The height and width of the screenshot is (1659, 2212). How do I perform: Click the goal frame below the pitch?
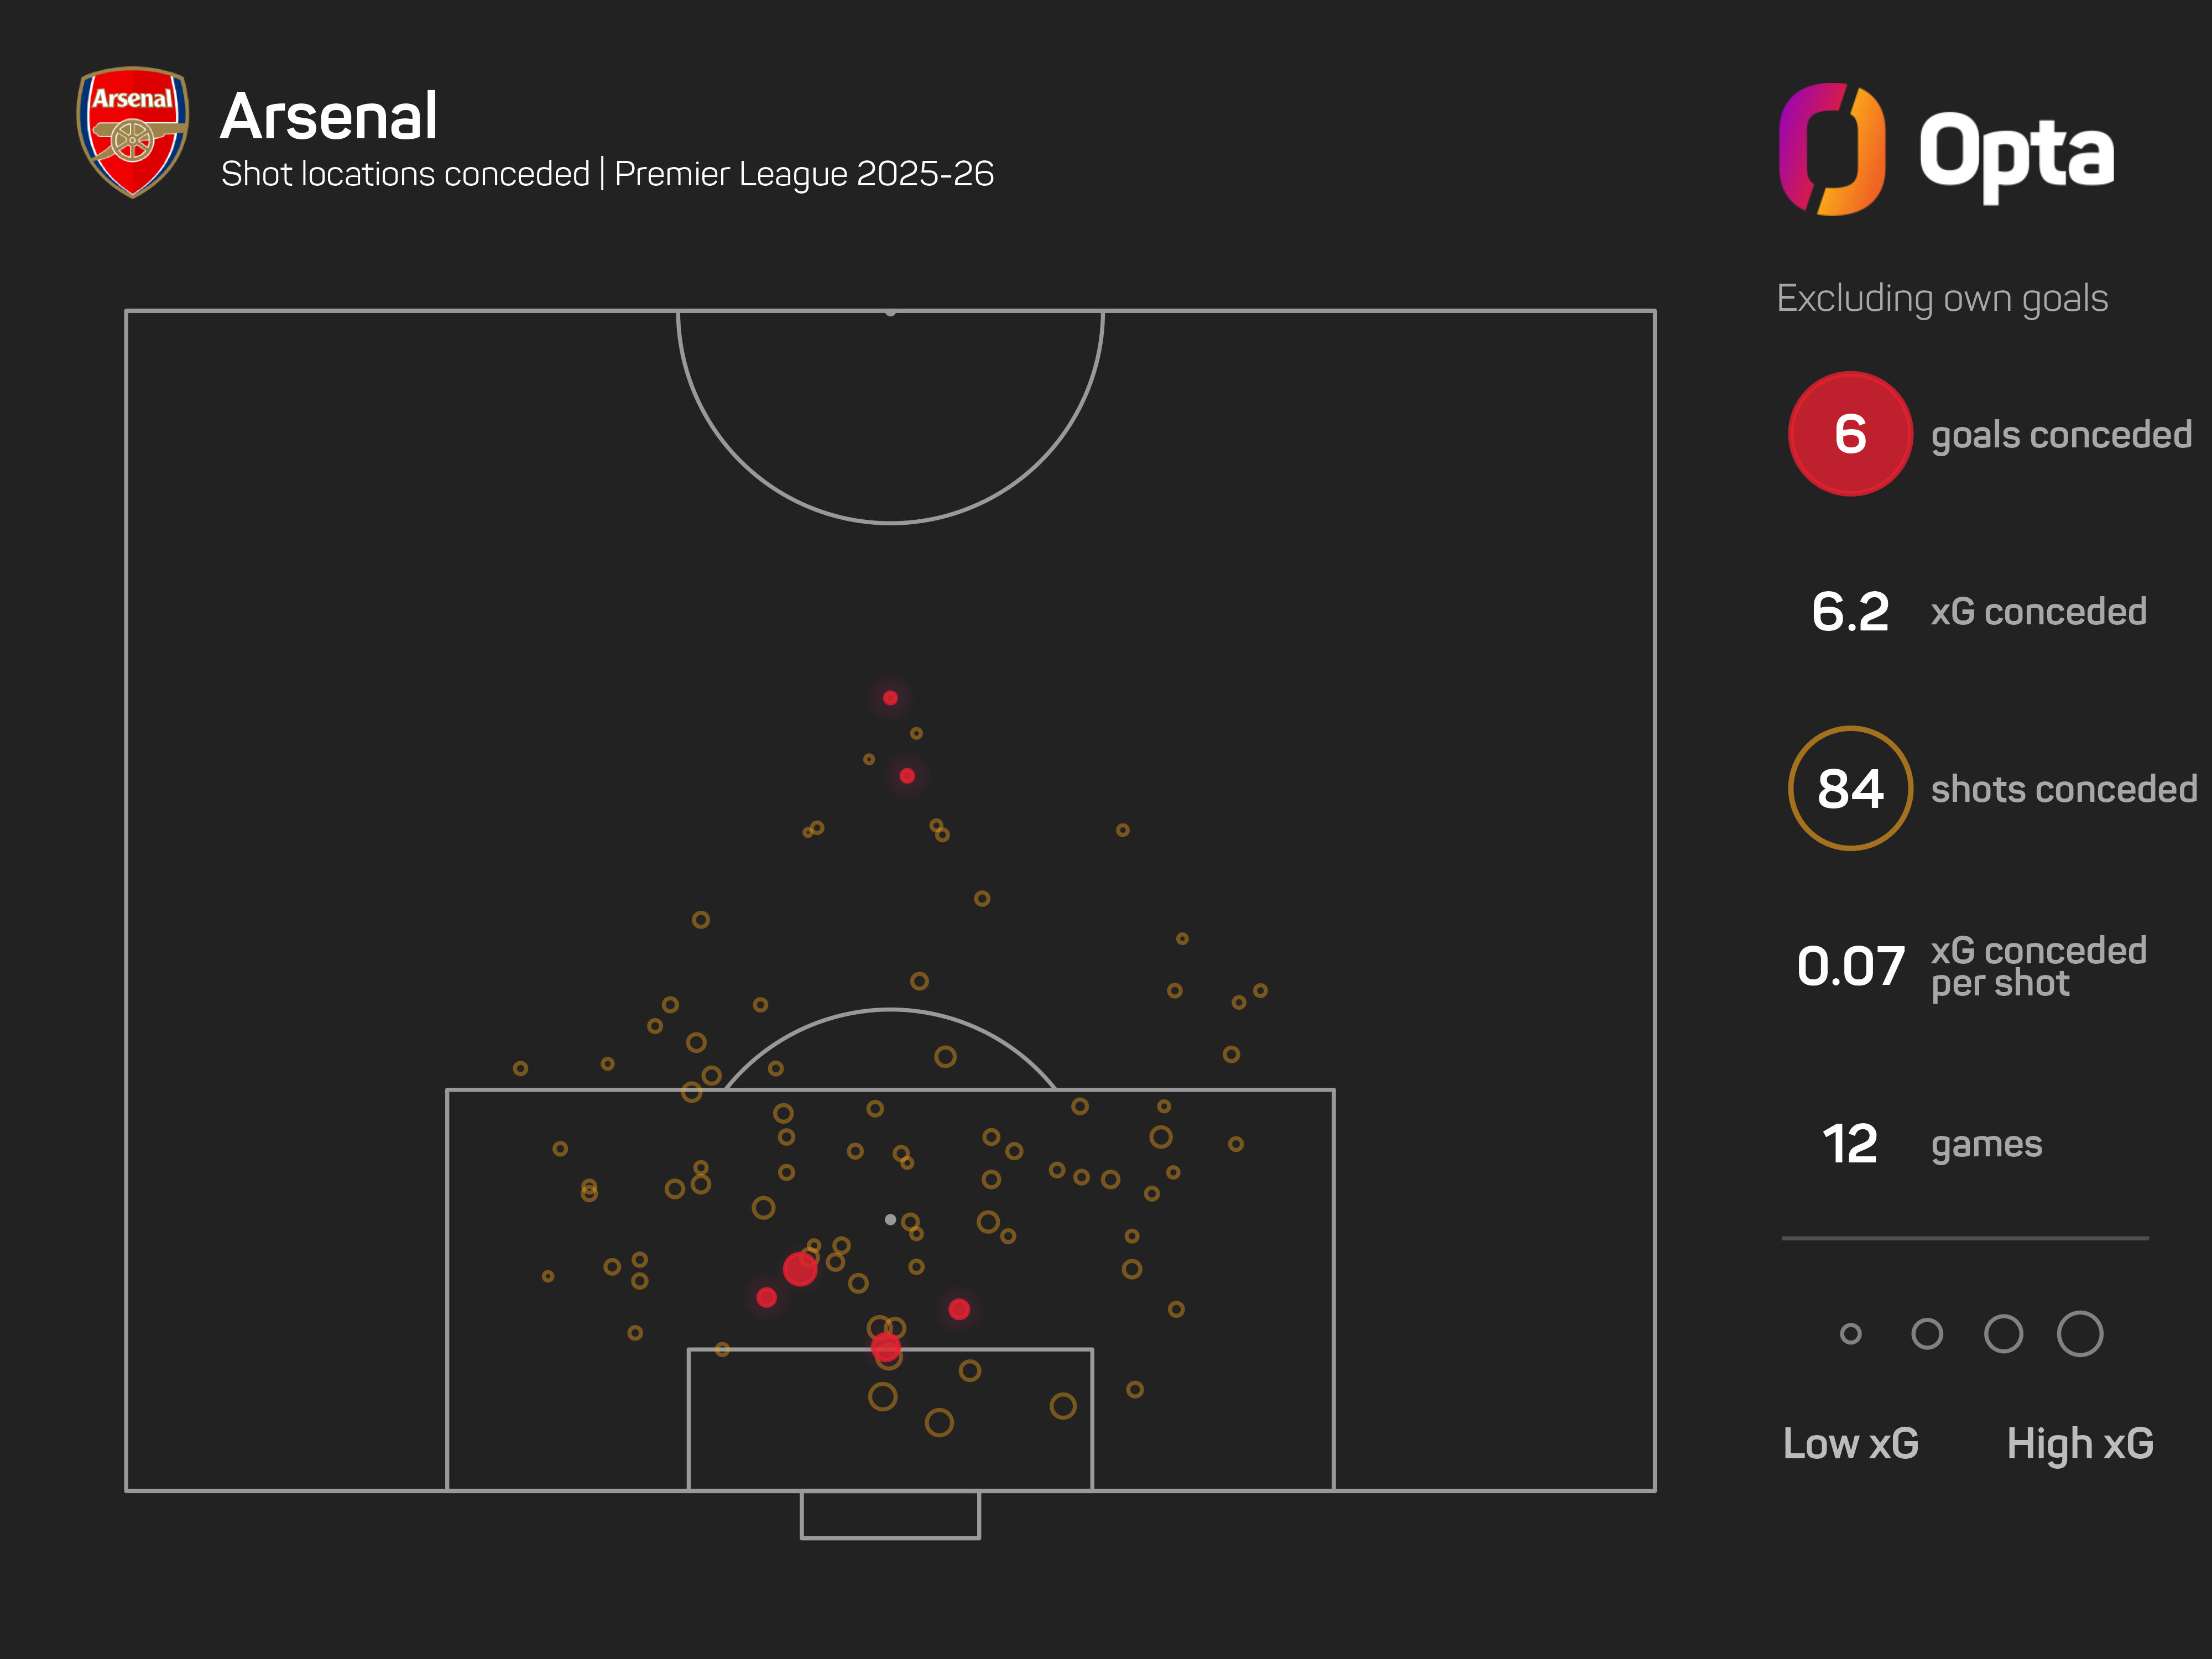click(x=890, y=1515)
